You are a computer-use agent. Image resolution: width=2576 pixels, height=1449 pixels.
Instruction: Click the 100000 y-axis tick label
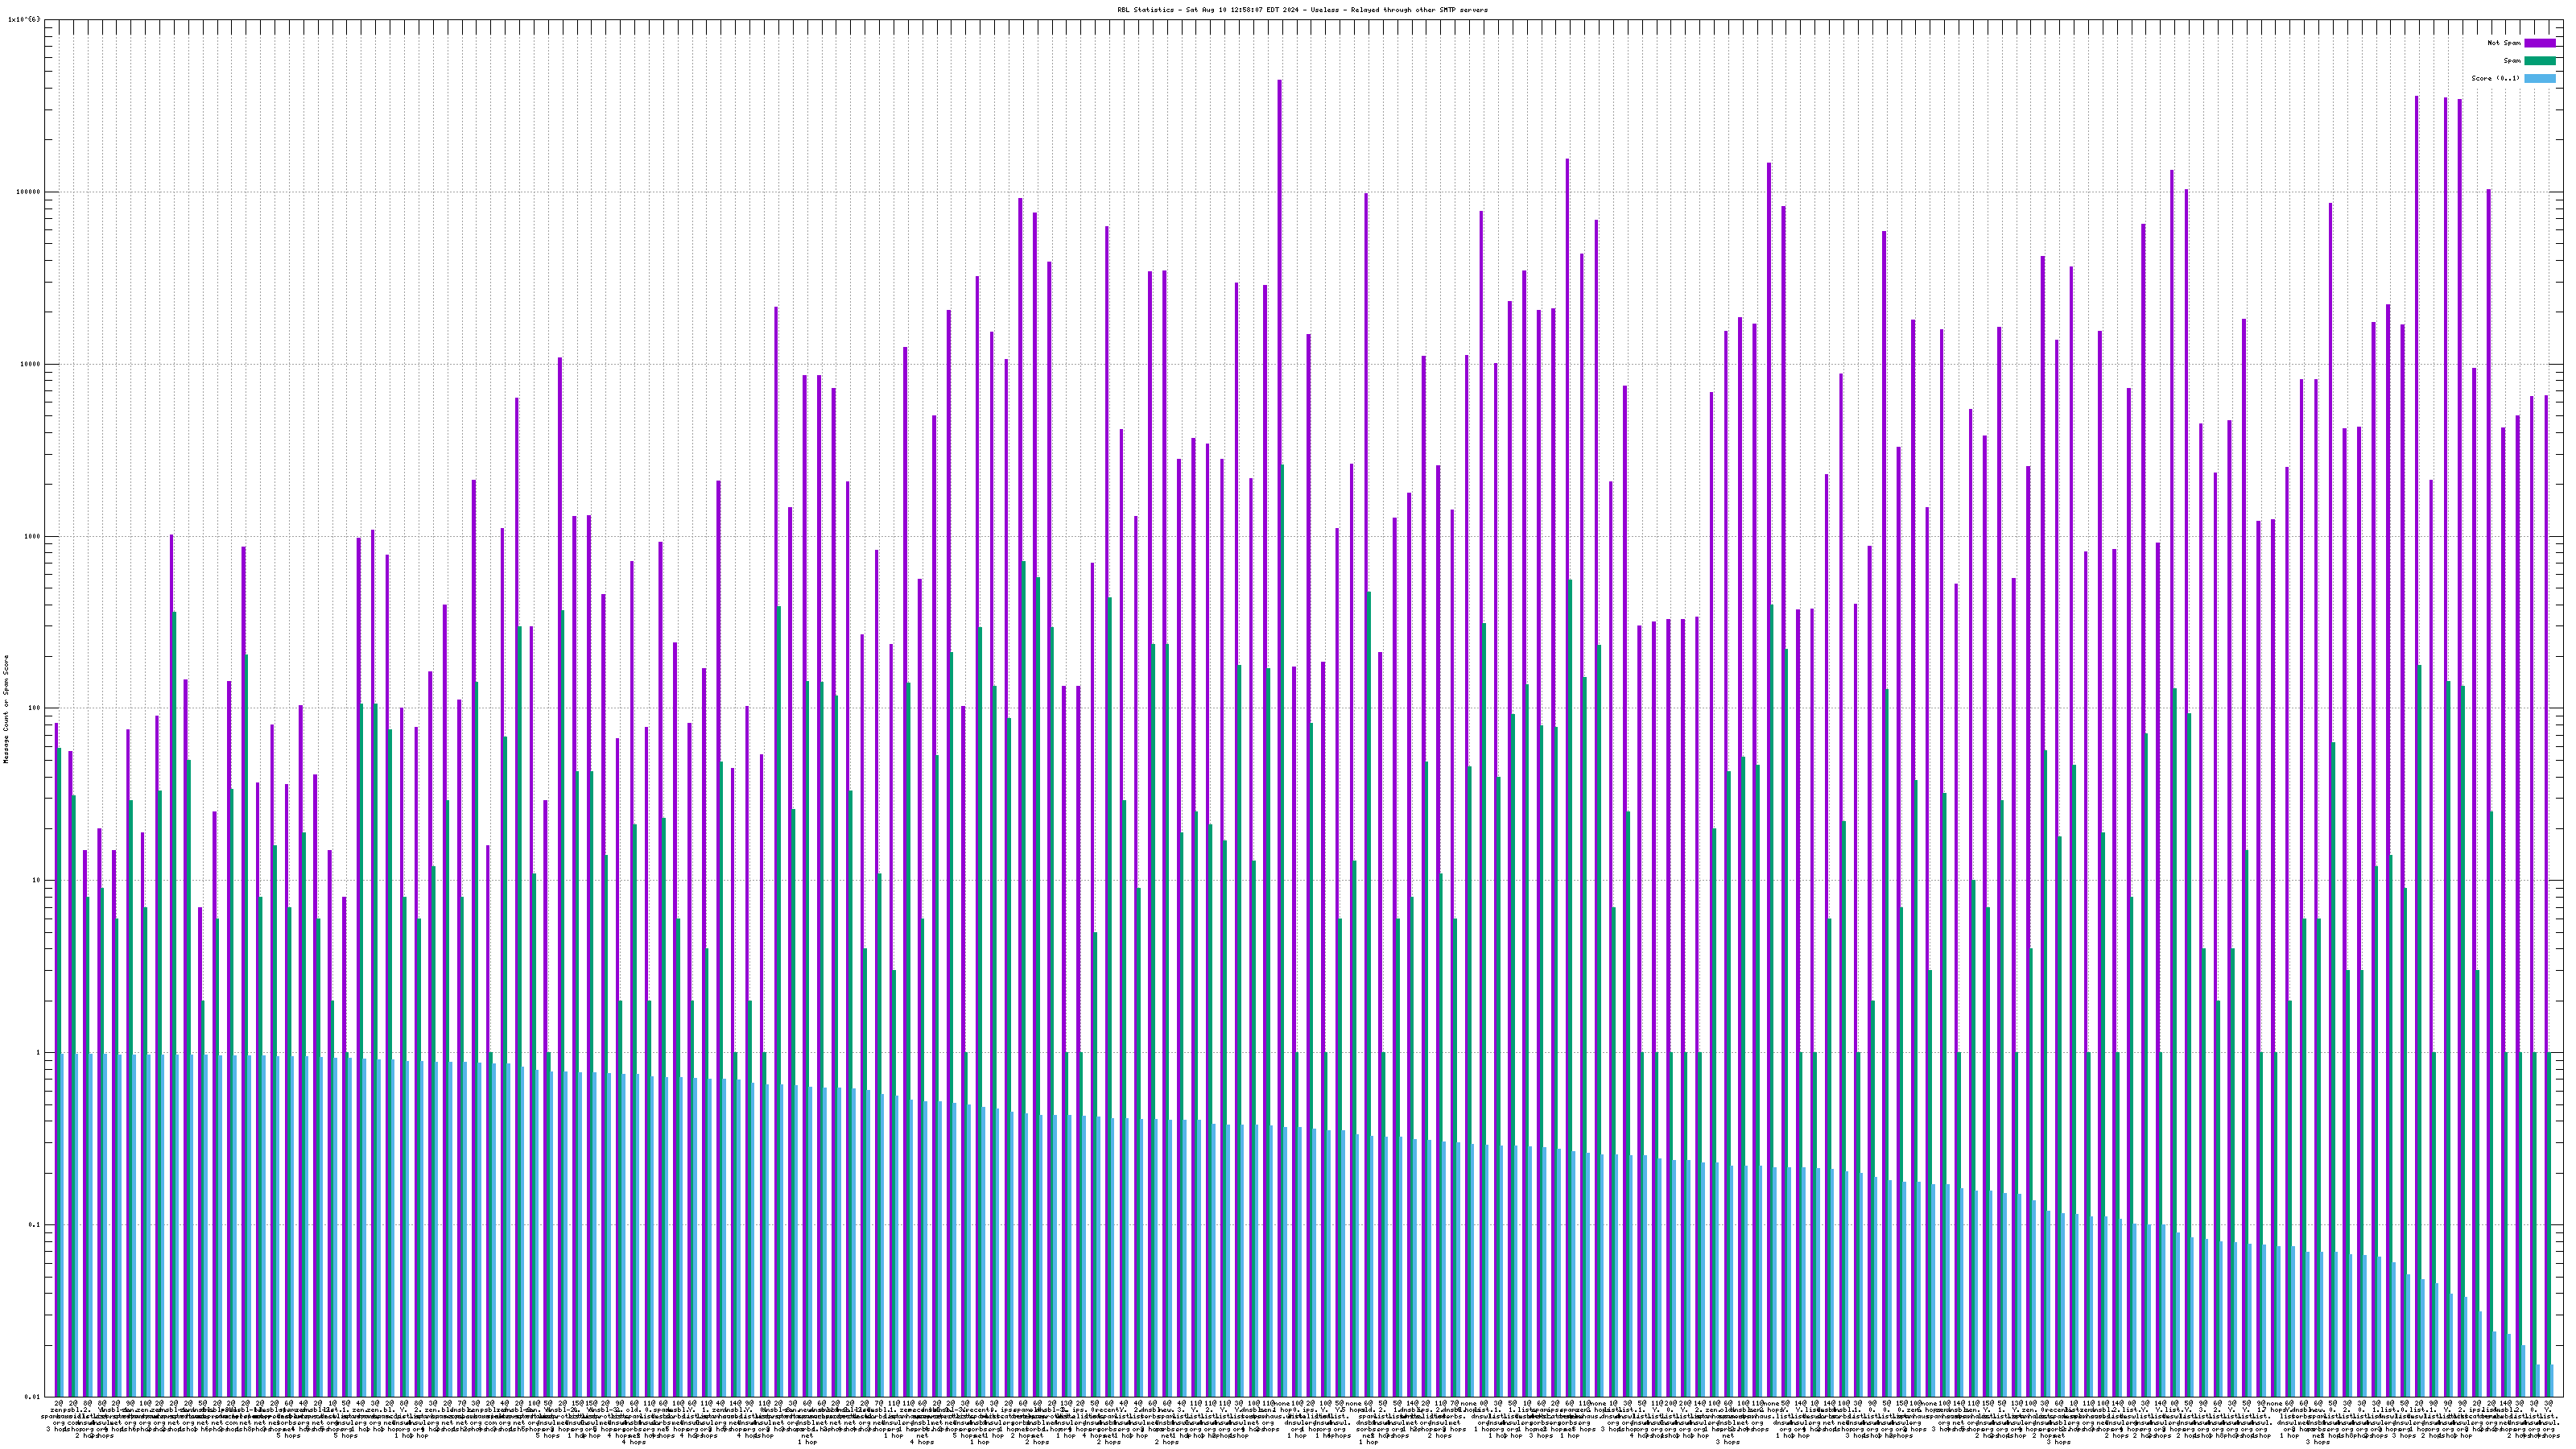pyautogui.click(x=30, y=192)
